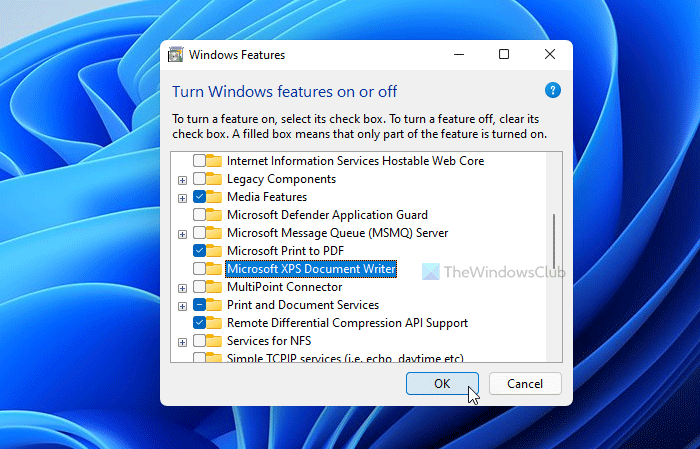Check the Services for NFS checkbox
This screenshot has height=449, width=700.
click(x=199, y=341)
